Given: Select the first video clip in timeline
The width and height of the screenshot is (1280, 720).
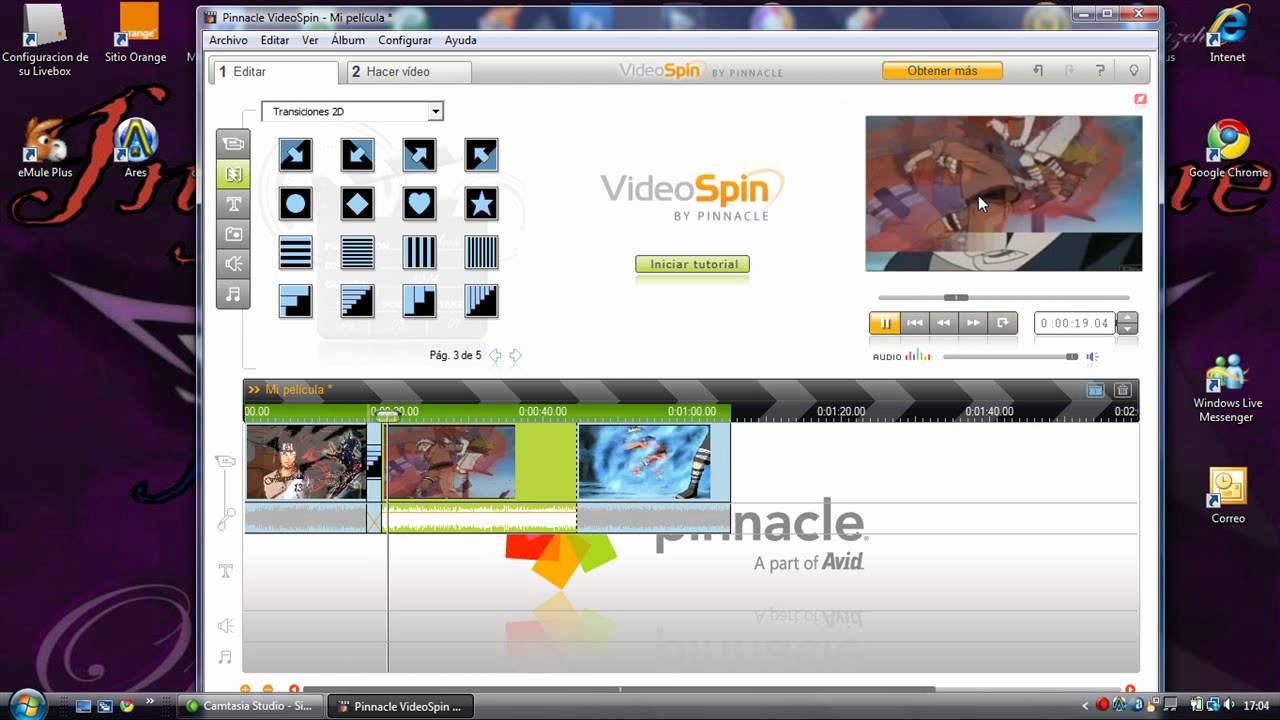Looking at the screenshot, I should tap(306, 462).
